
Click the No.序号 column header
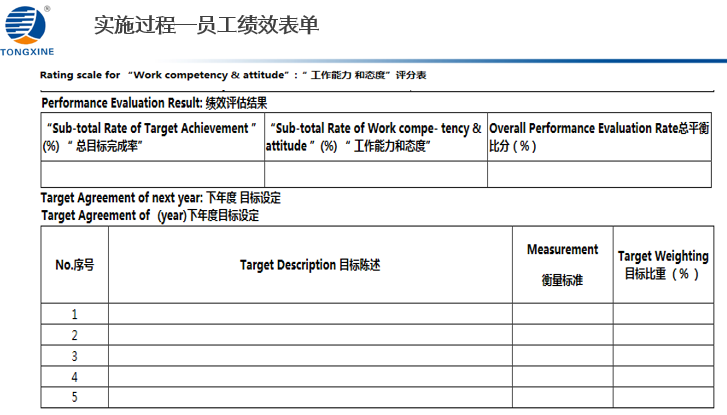click(75, 265)
